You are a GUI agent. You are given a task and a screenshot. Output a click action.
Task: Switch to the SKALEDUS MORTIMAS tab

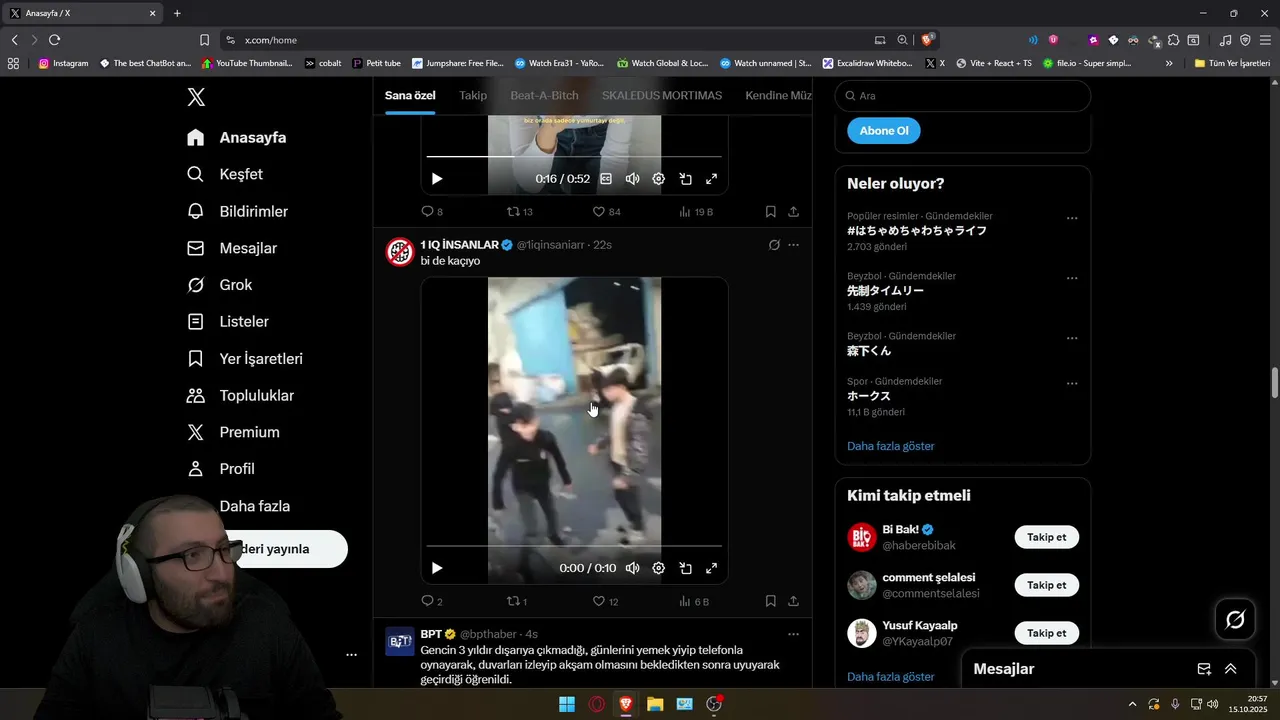pos(662,95)
